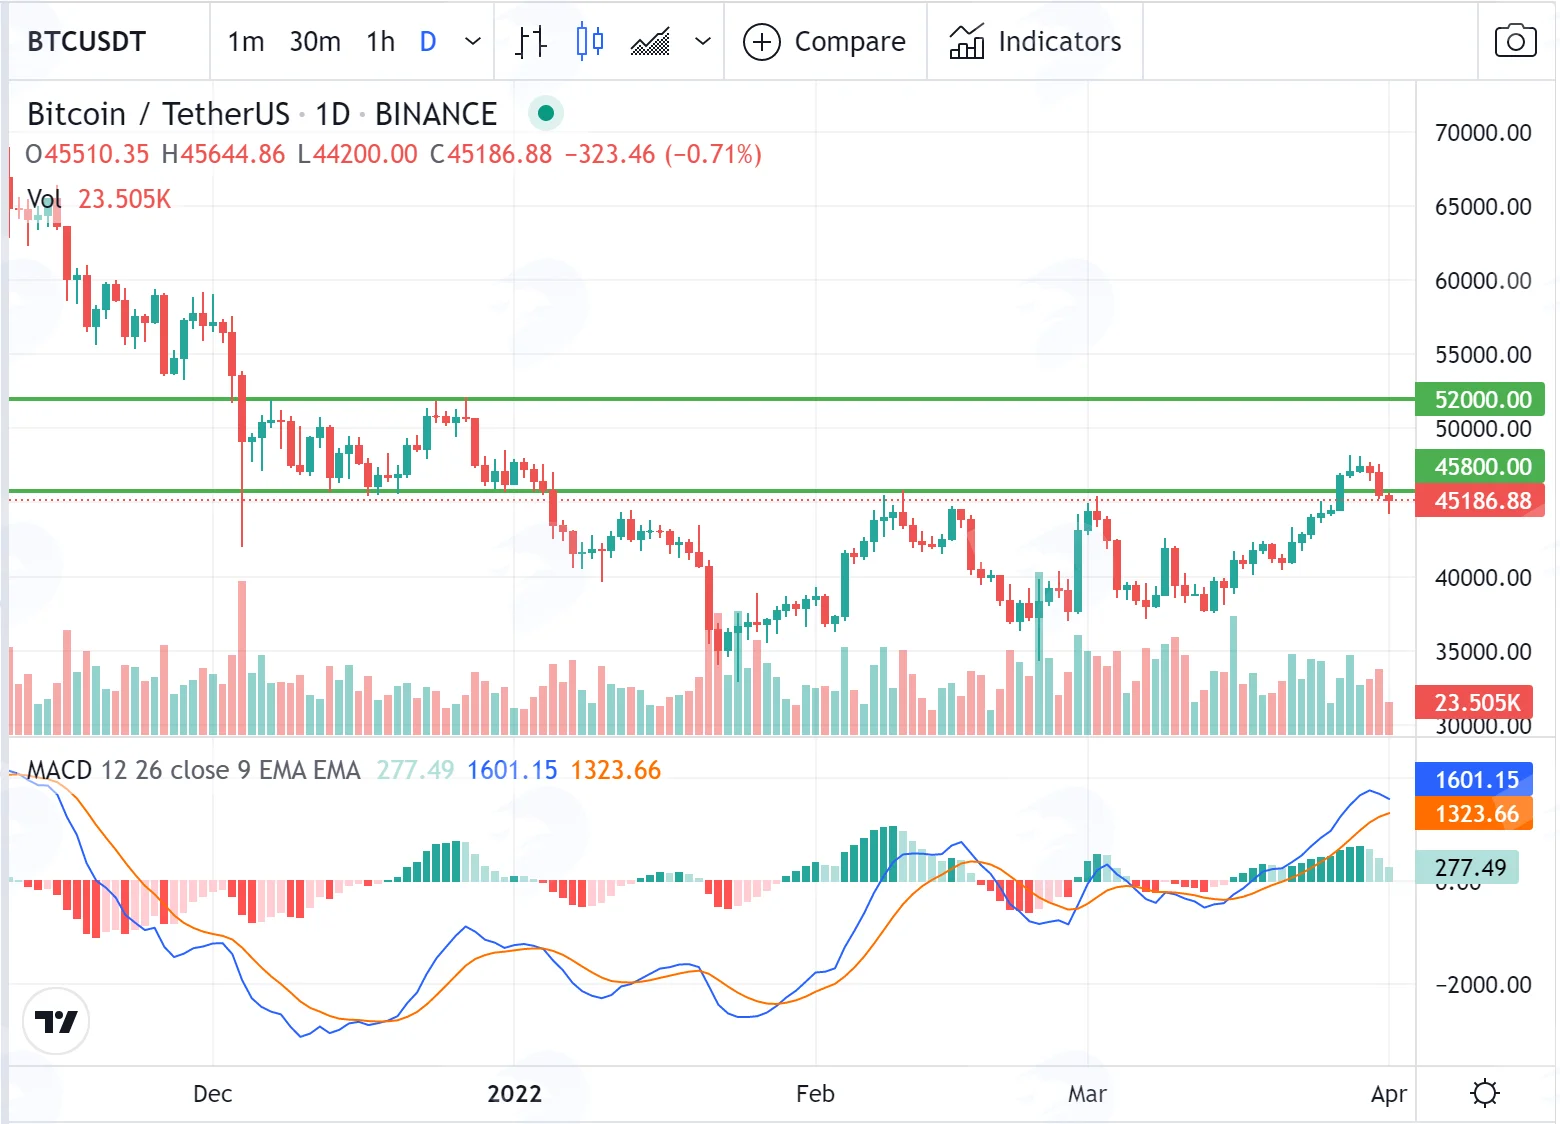Viewport: 1560px width, 1124px height.
Task: Click the 23.505K value beside Vol legend
Action: [x=125, y=199]
